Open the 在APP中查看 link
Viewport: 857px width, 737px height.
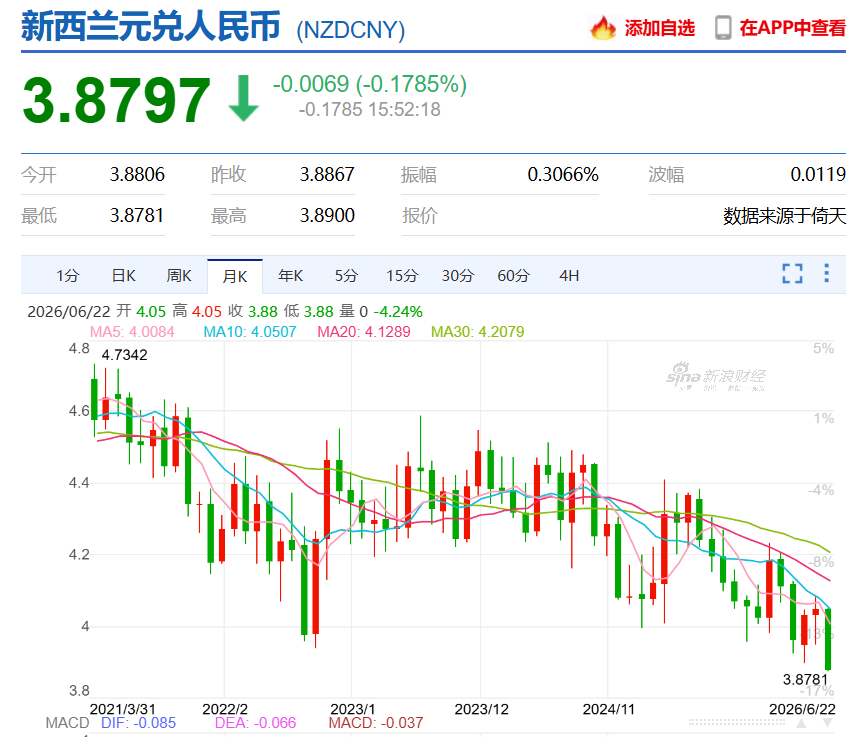[793, 28]
